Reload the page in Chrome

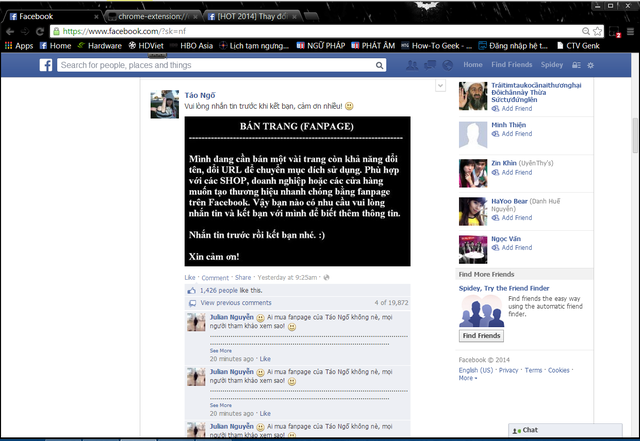click(x=40, y=31)
